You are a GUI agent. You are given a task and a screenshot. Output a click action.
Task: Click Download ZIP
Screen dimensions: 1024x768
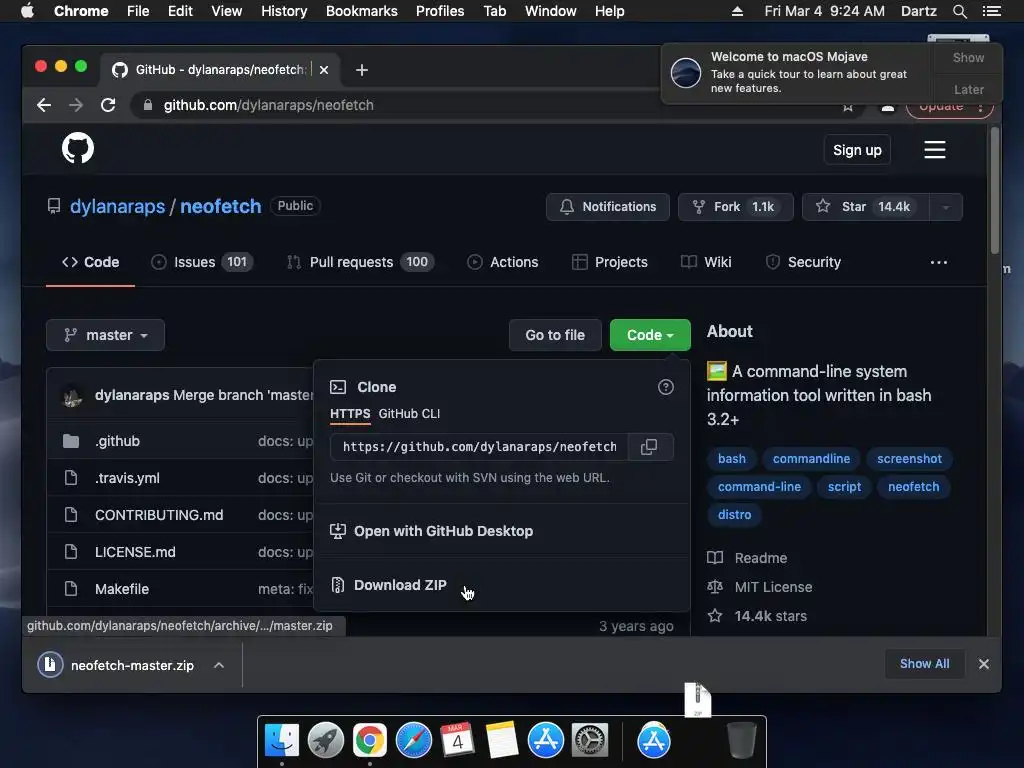pyautogui.click(x=400, y=585)
